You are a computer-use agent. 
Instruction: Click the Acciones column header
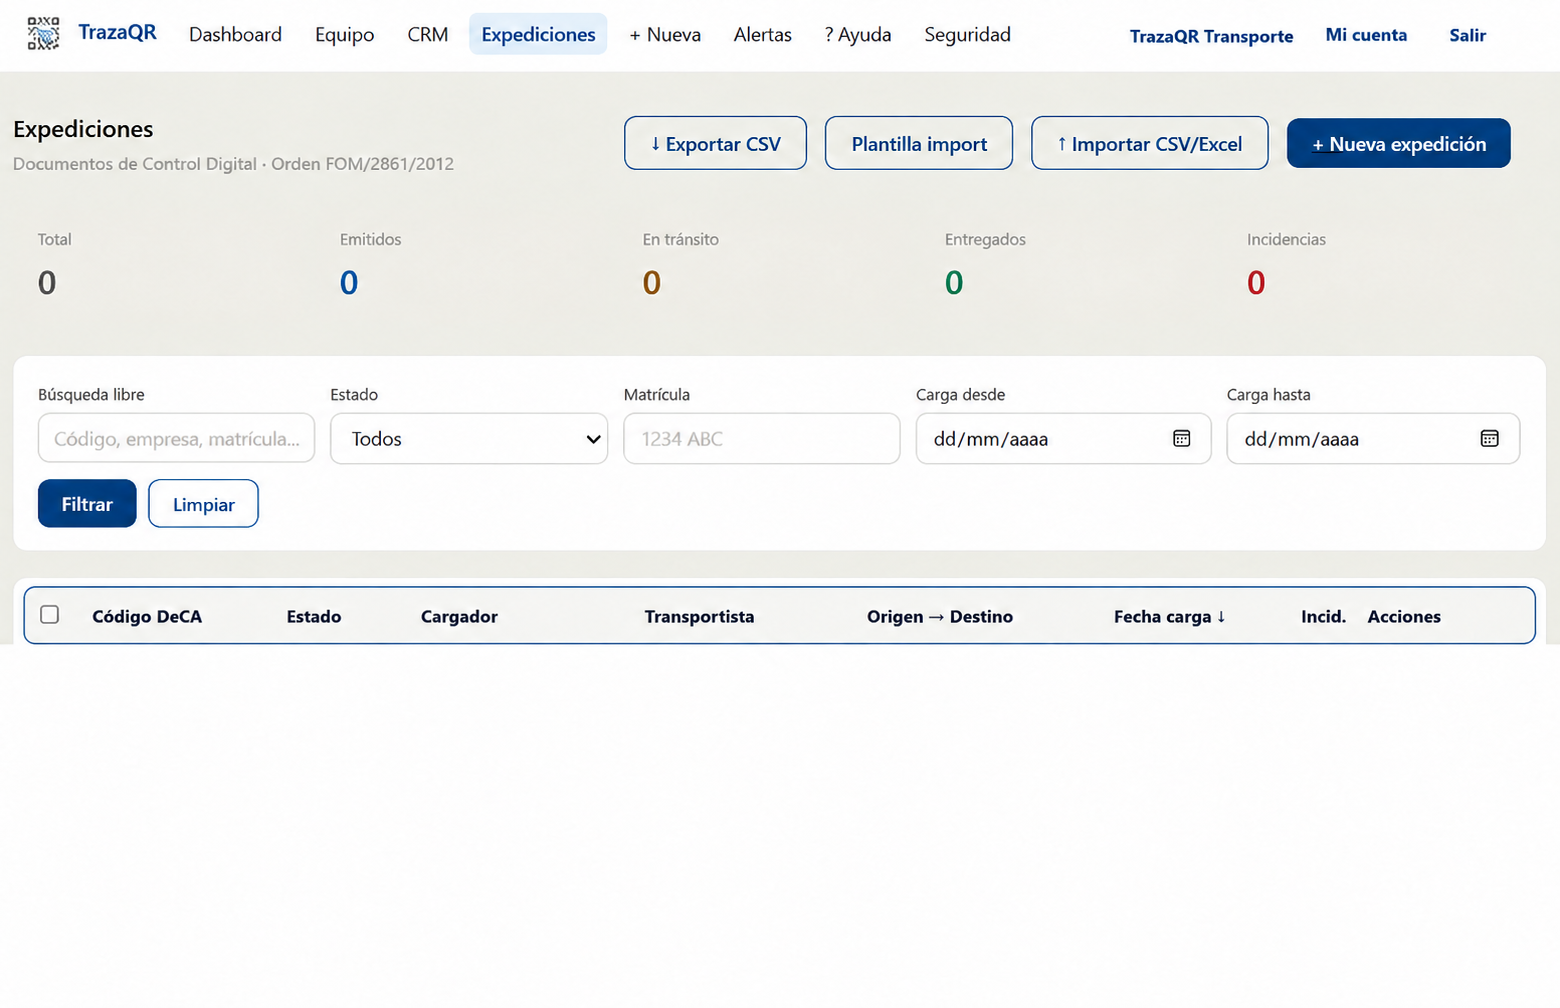coord(1404,616)
